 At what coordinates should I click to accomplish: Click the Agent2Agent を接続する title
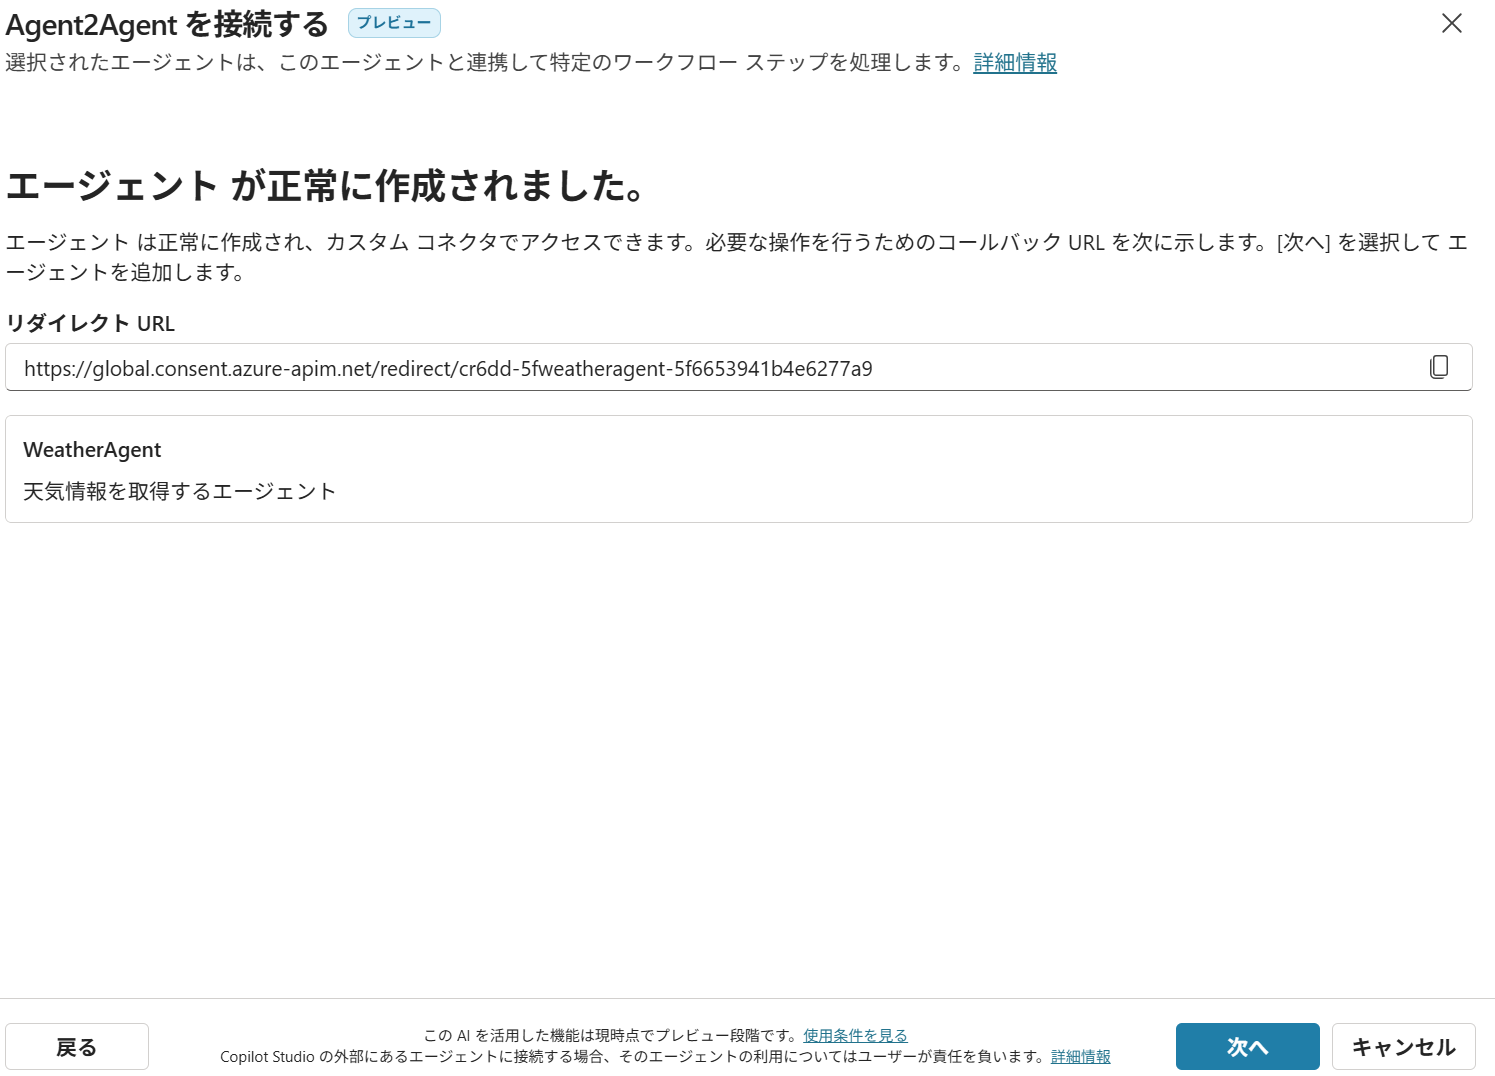click(x=167, y=24)
